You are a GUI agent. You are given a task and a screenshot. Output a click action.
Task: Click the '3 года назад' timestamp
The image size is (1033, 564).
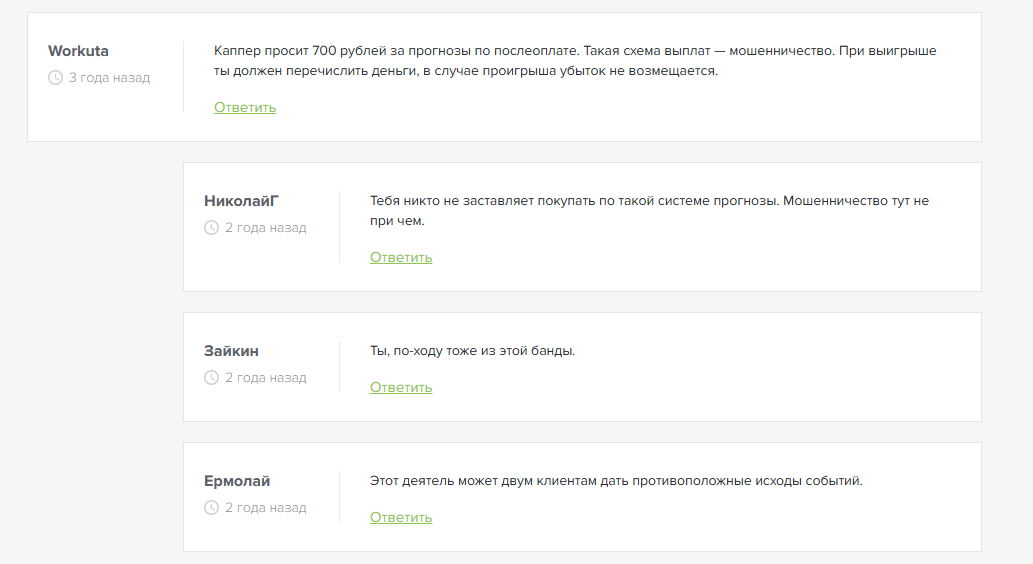click(109, 78)
